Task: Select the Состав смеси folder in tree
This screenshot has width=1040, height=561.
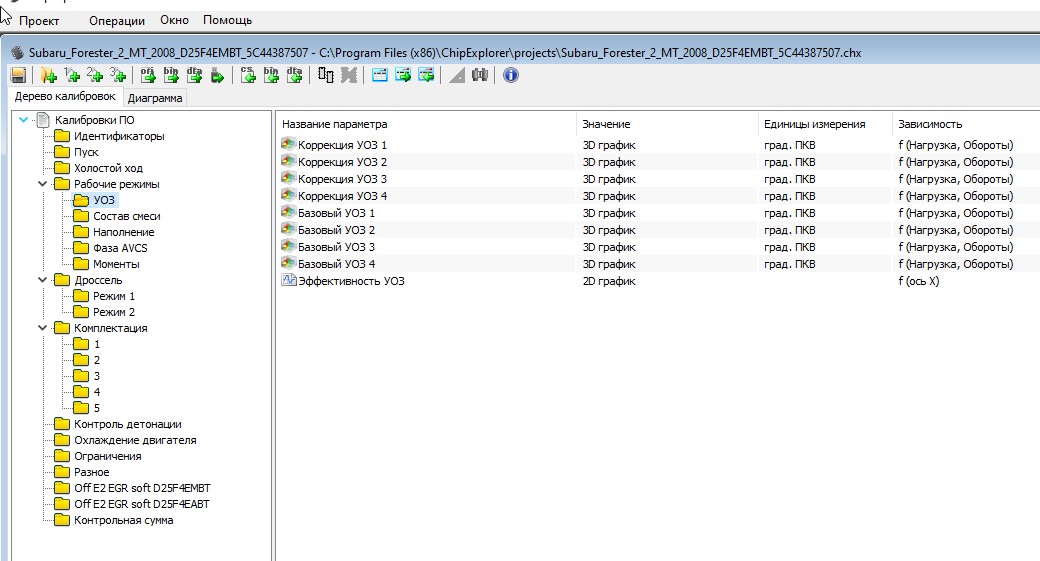Action: point(126,216)
